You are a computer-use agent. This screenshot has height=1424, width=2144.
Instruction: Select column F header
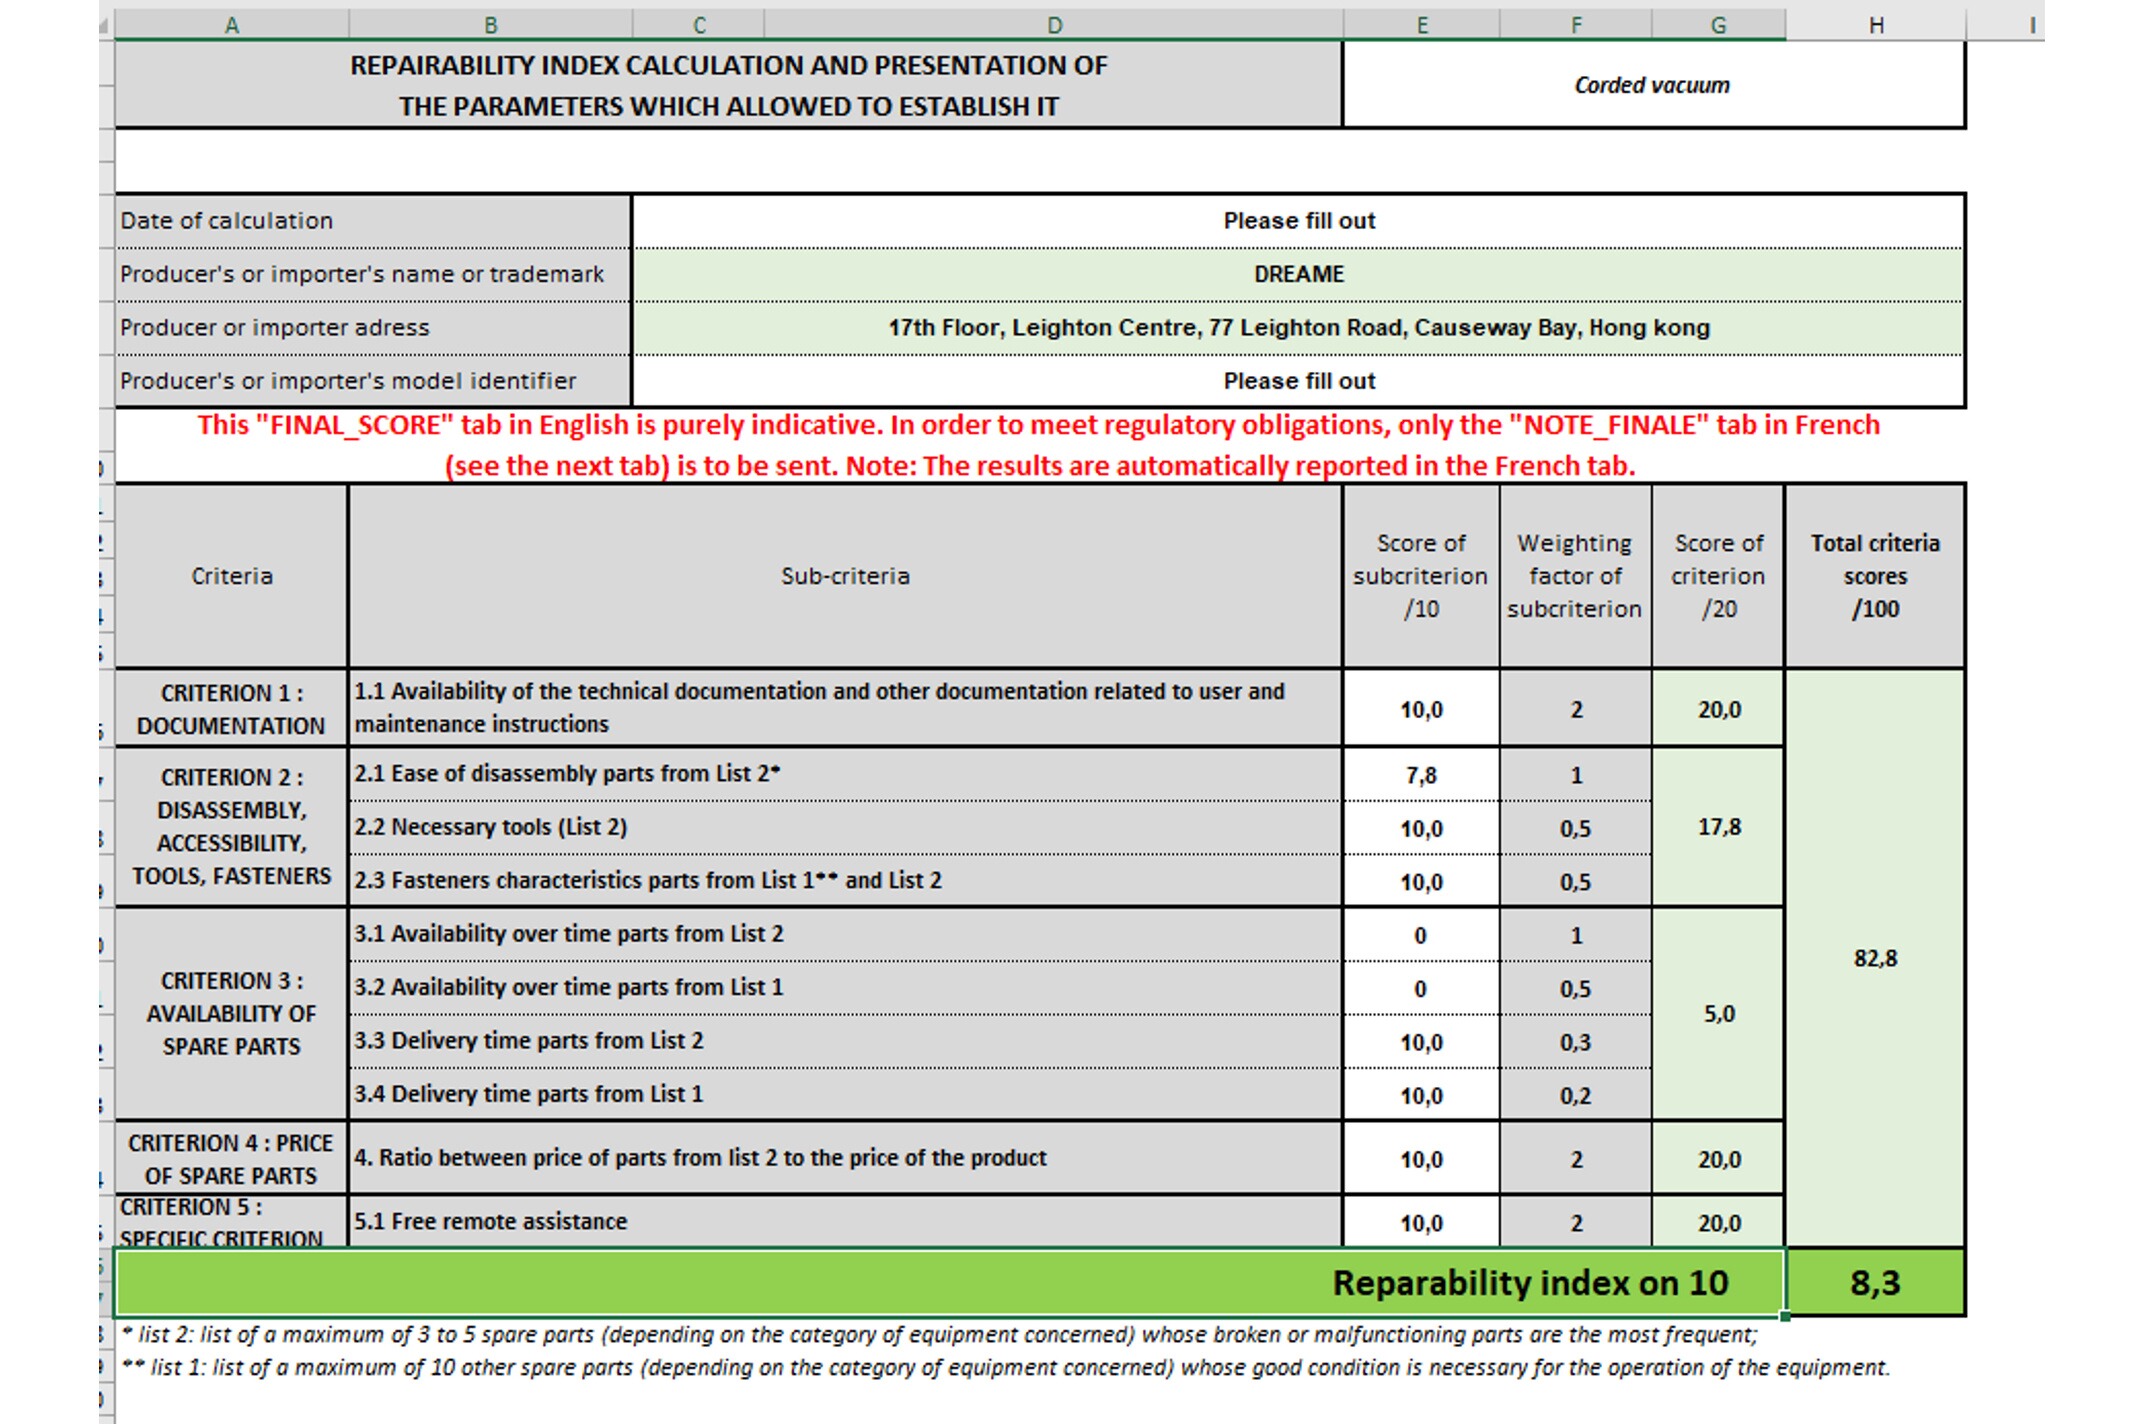[1575, 25]
